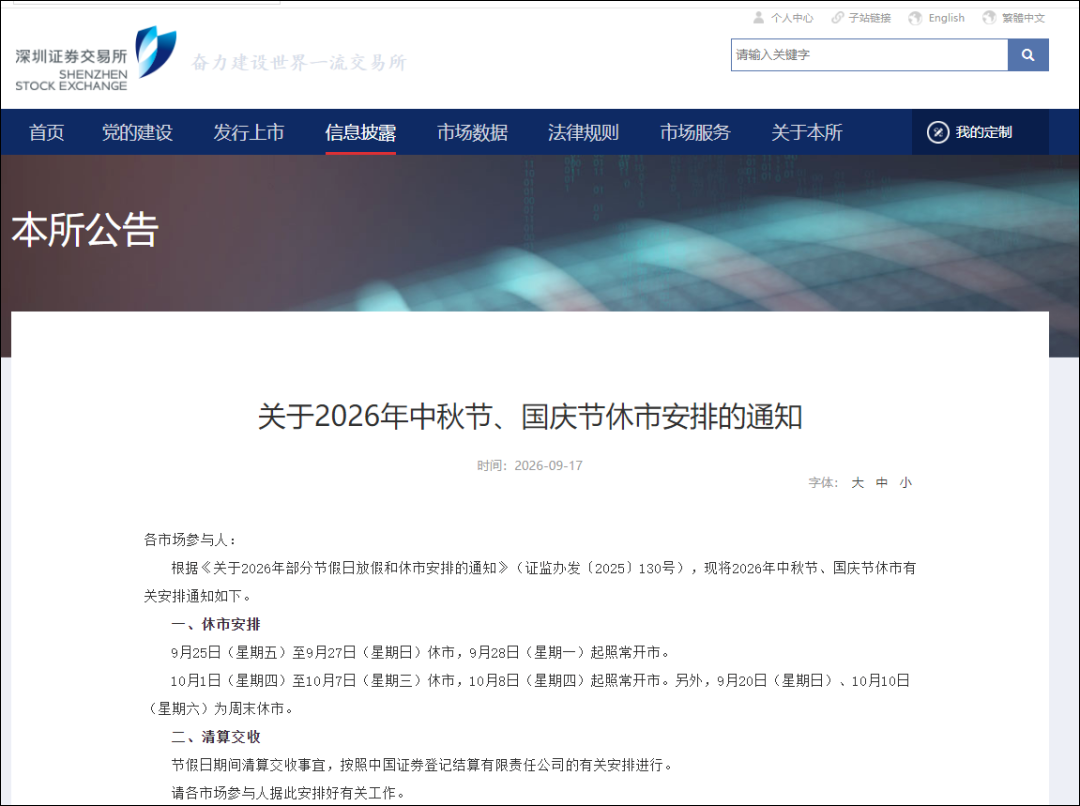Click the line 请各市场参与人据此安排好有关工作

tap(288, 793)
